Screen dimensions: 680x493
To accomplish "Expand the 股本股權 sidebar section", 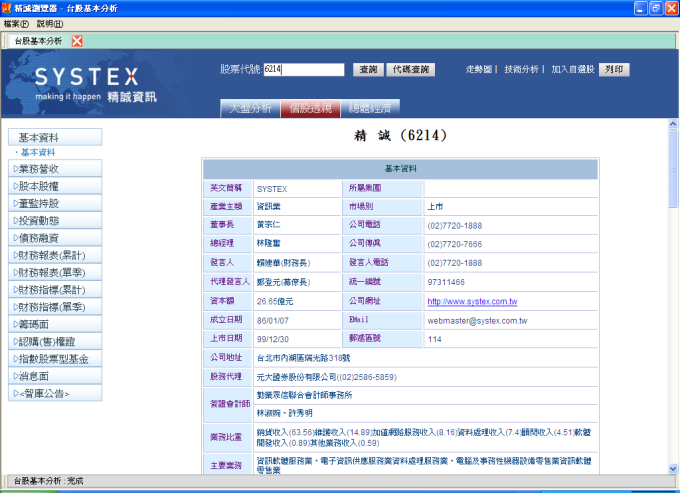I will coord(55,186).
